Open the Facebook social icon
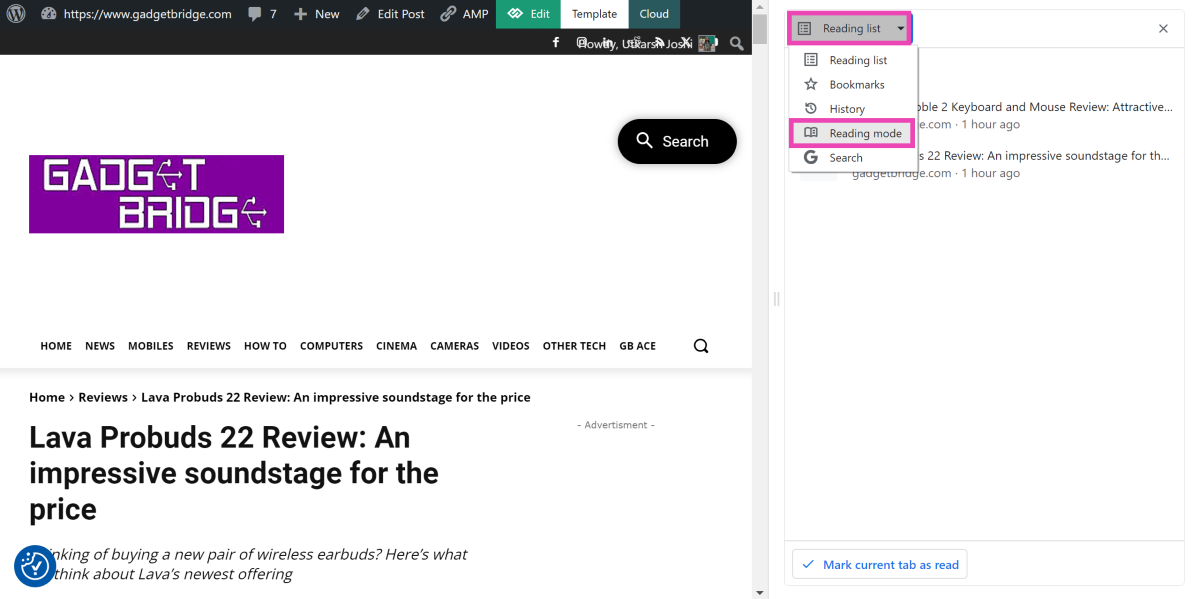 [556, 42]
